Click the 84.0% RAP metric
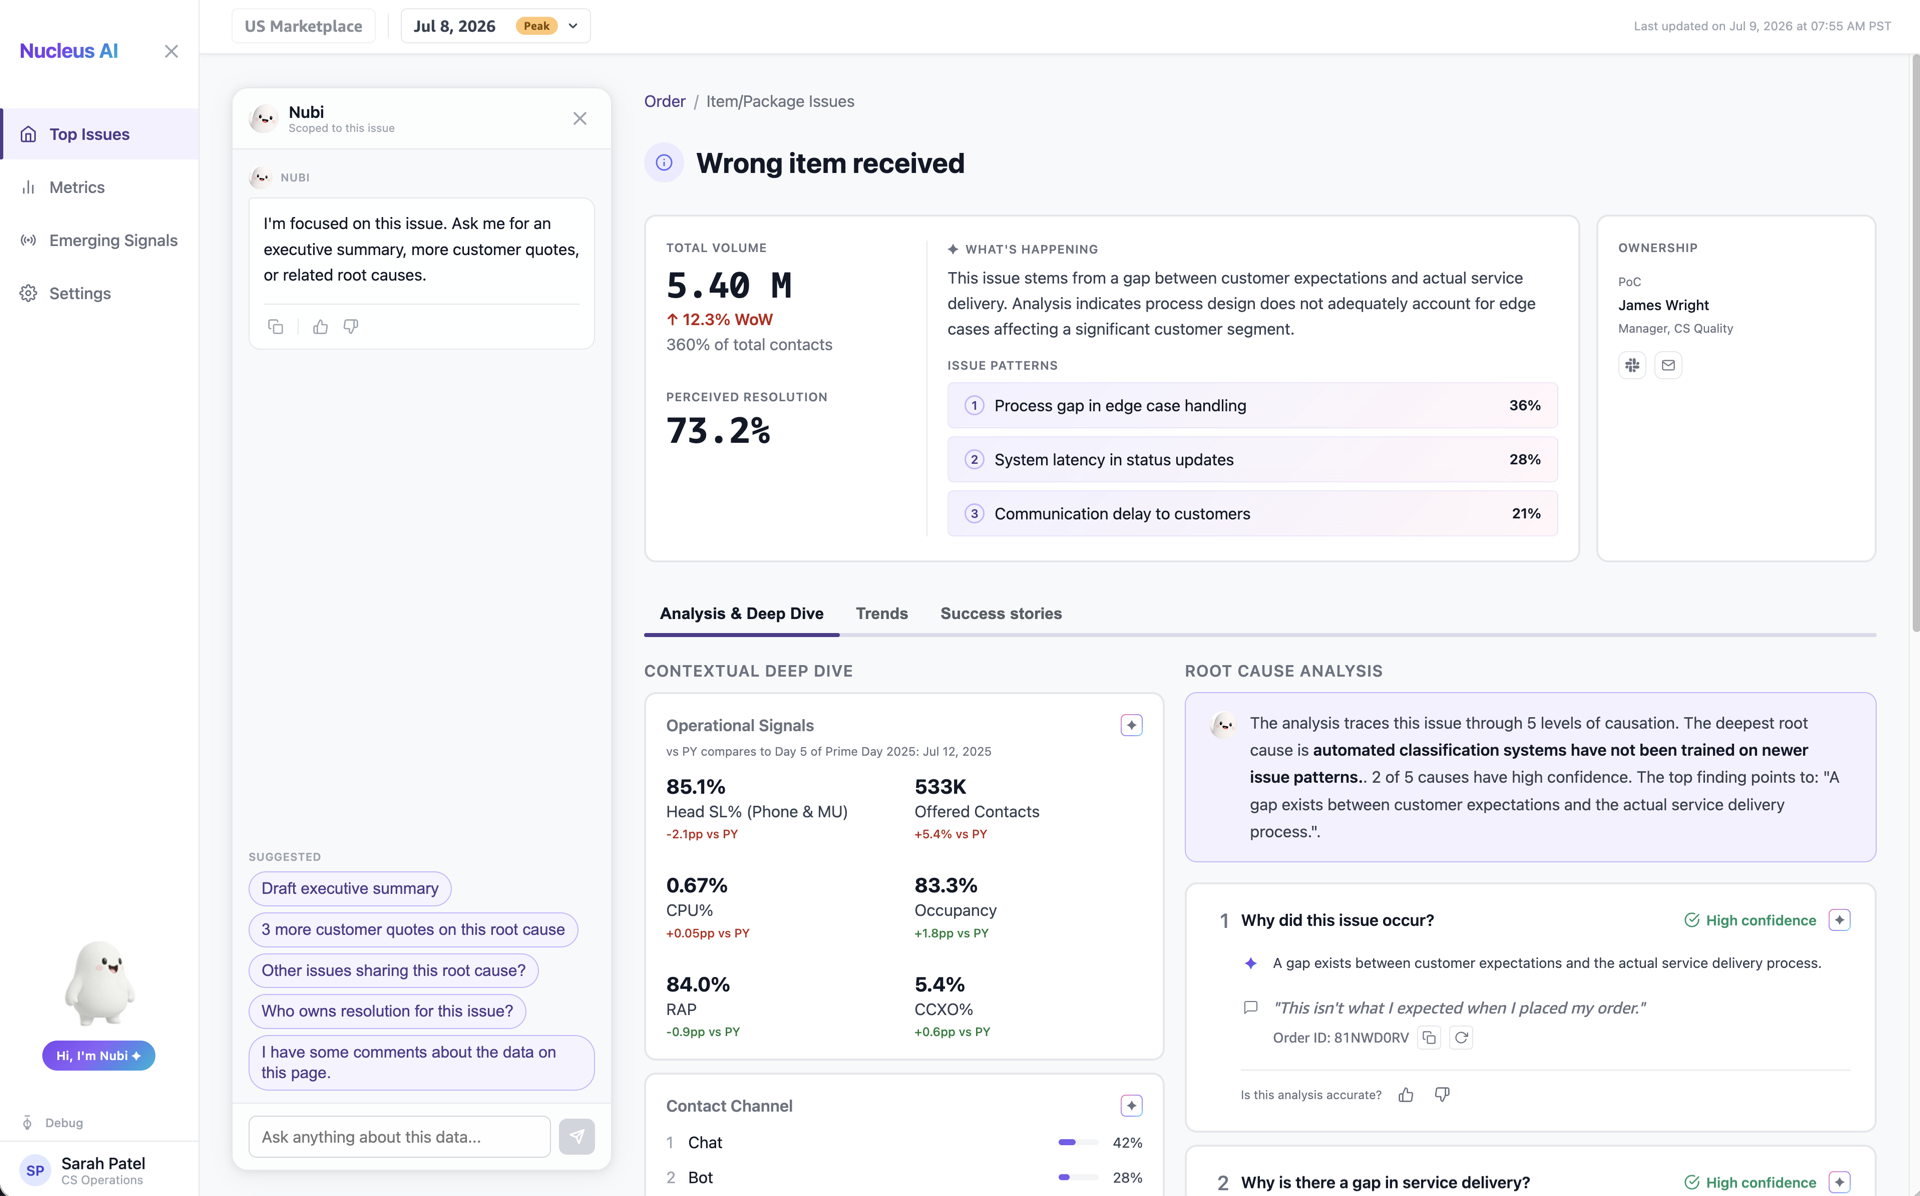 coord(703,1006)
